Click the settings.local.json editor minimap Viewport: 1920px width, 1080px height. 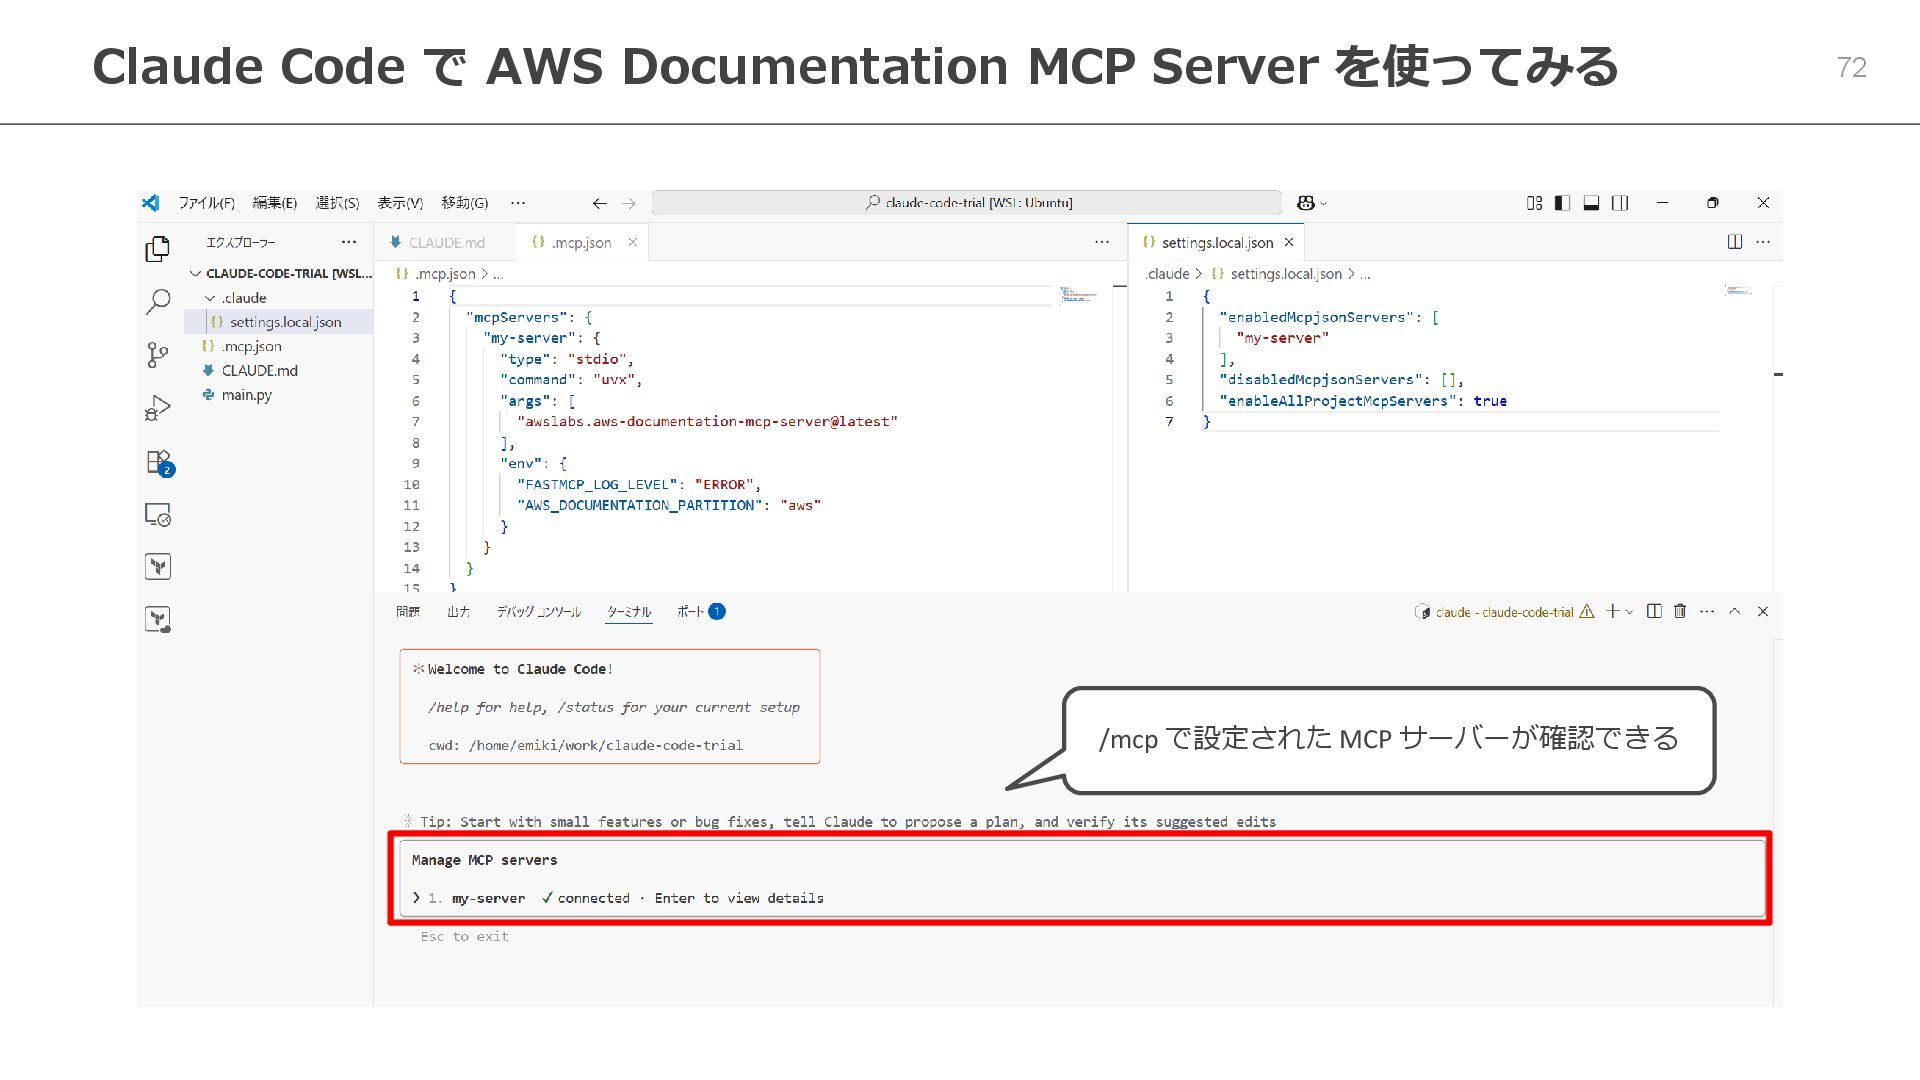coord(1738,290)
